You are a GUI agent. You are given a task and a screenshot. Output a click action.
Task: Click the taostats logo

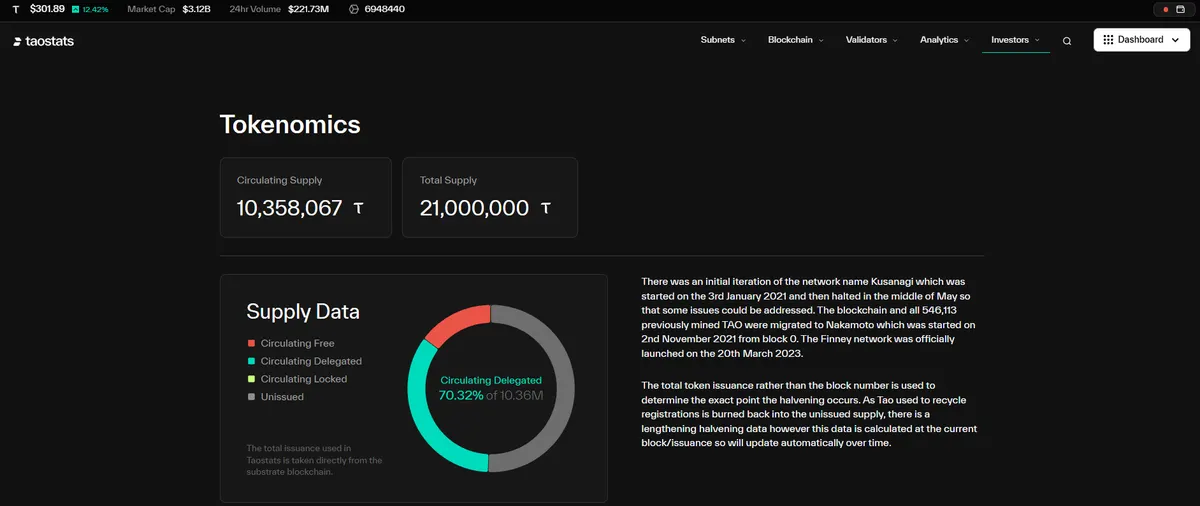[x=44, y=41]
